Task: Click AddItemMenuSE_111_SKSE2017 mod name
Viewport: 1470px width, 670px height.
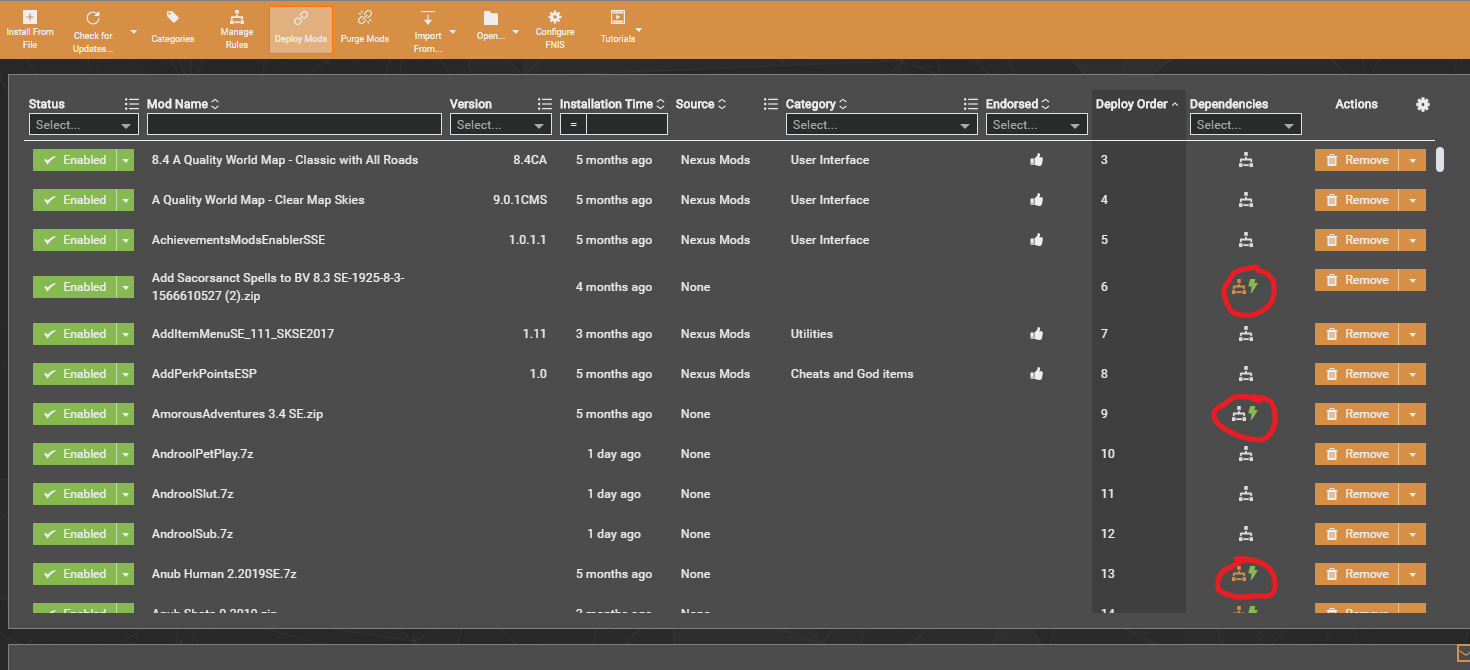Action: 243,334
